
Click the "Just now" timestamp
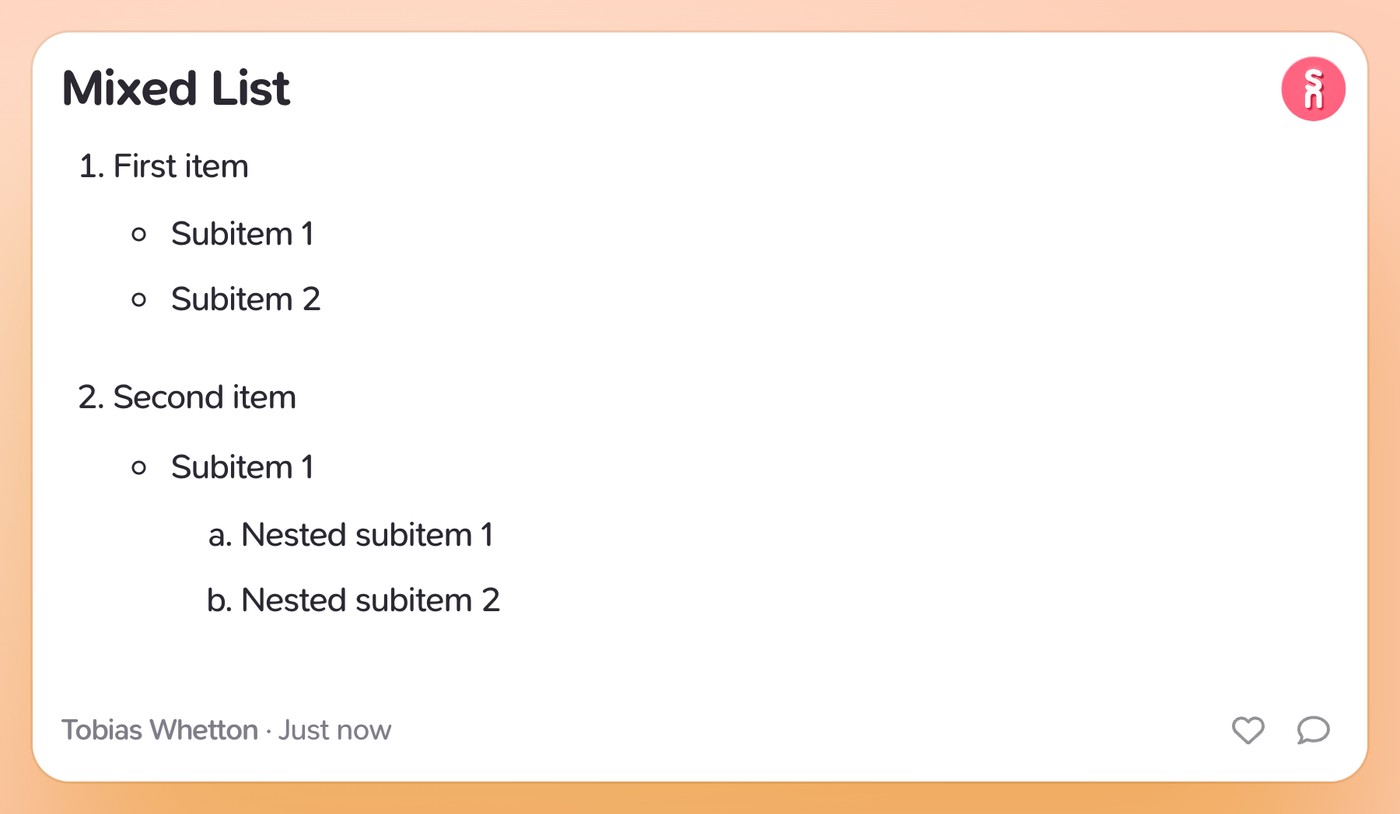point(335,730)
